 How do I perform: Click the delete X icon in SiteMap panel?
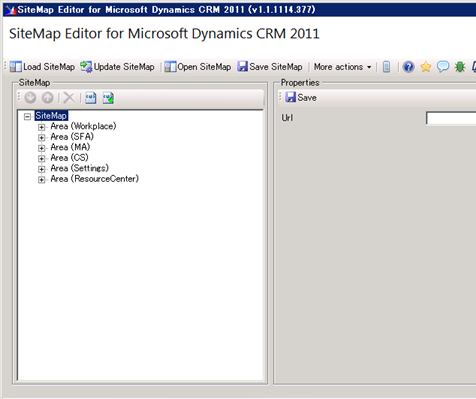click(69, 98)
